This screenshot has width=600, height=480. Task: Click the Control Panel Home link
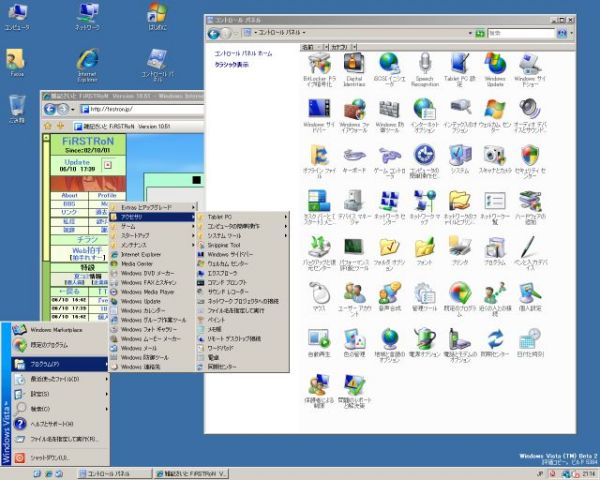point(243,53)
